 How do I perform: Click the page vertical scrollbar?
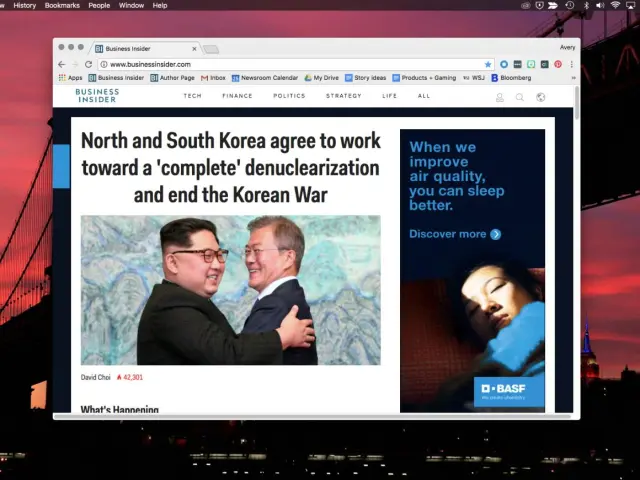pyautogui.click(x=577, y=103)
